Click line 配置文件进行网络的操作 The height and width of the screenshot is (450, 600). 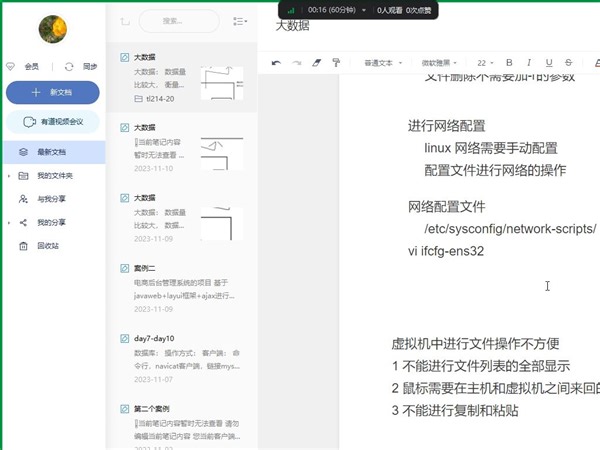coord(495,170)
